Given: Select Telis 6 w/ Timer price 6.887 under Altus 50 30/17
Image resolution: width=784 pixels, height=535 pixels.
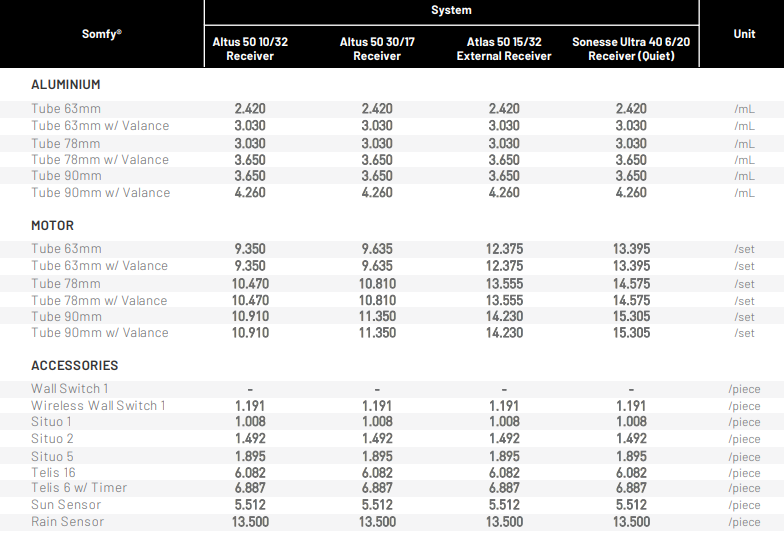Looking at the screenshot, I should (377, 488).
